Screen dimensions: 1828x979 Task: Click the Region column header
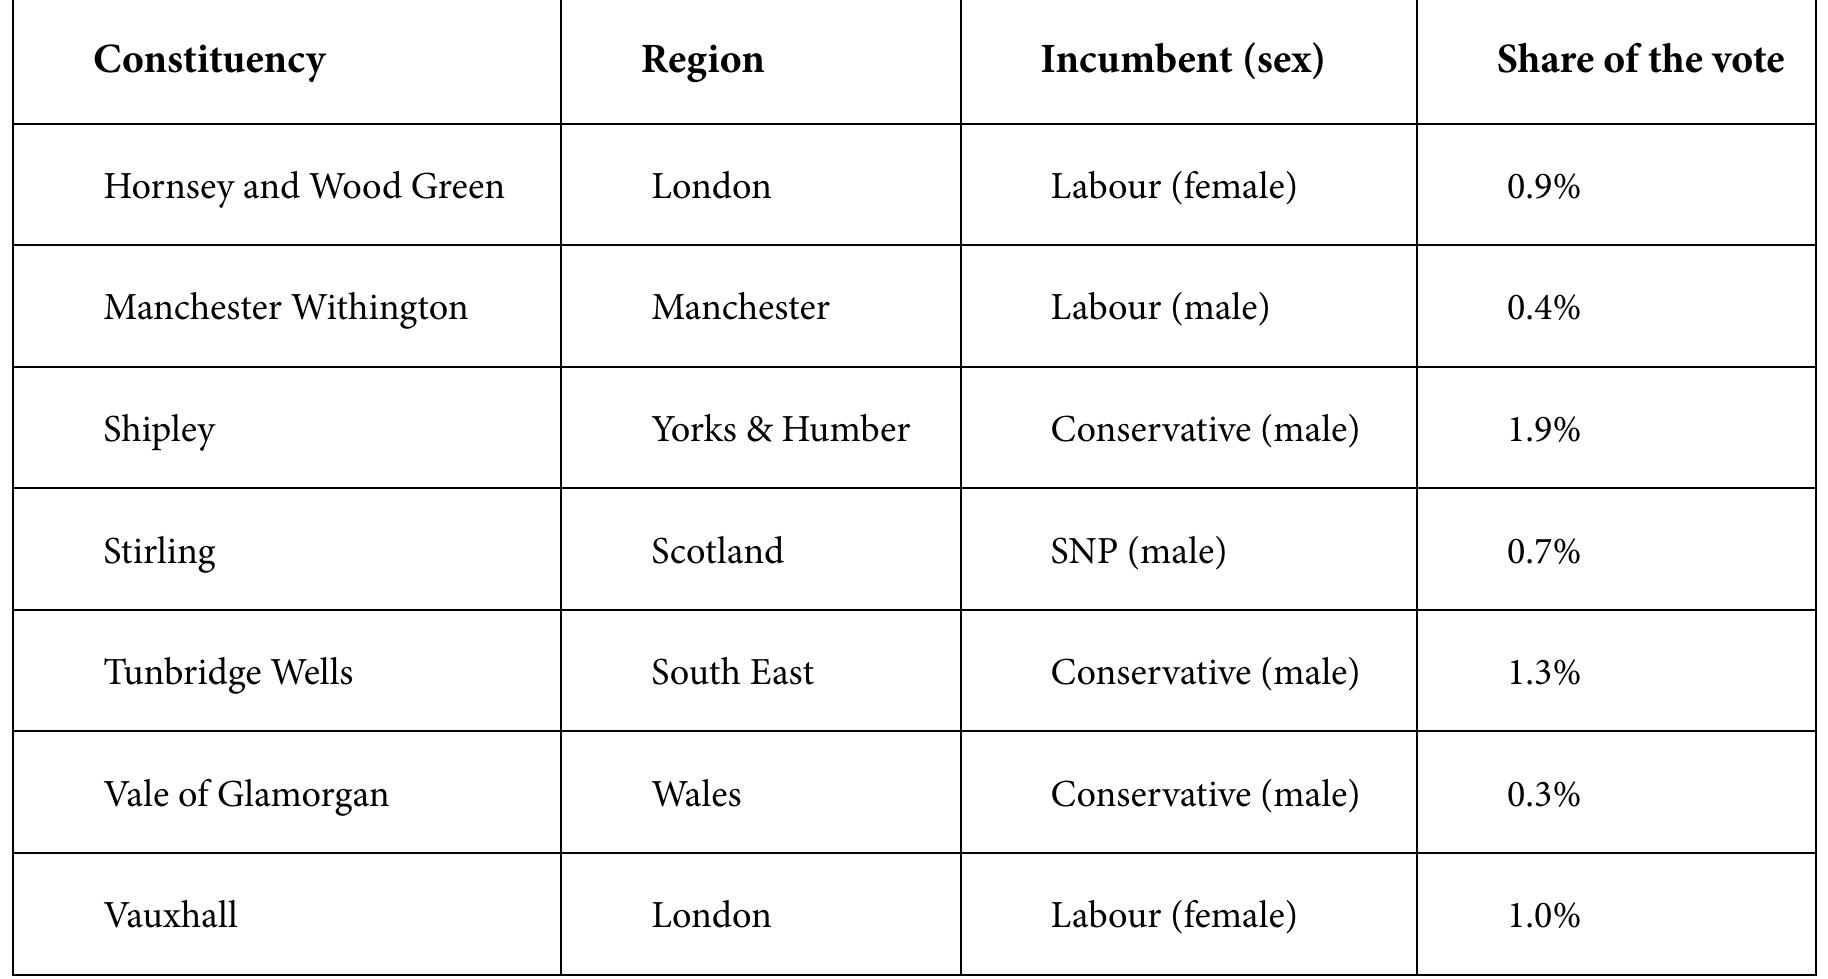[702, 60]
